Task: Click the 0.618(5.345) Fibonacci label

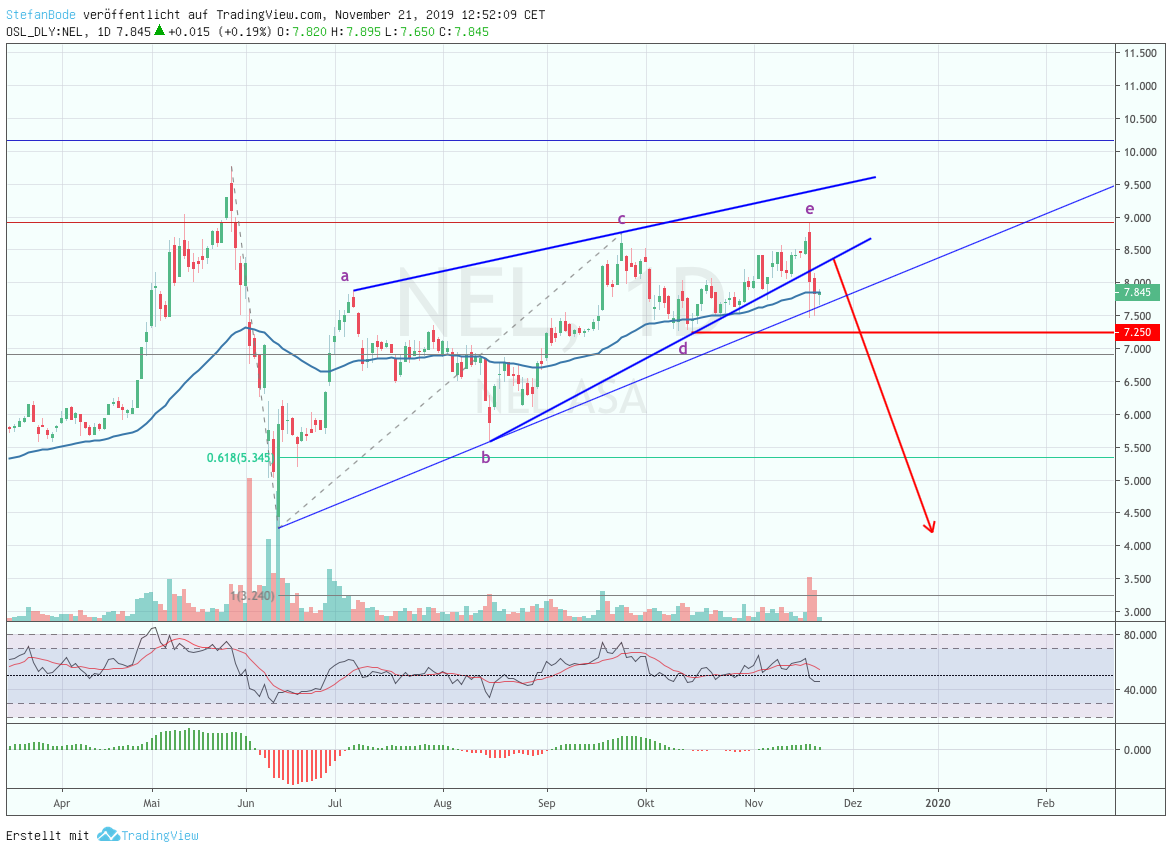Action: (x=238, y=457)
